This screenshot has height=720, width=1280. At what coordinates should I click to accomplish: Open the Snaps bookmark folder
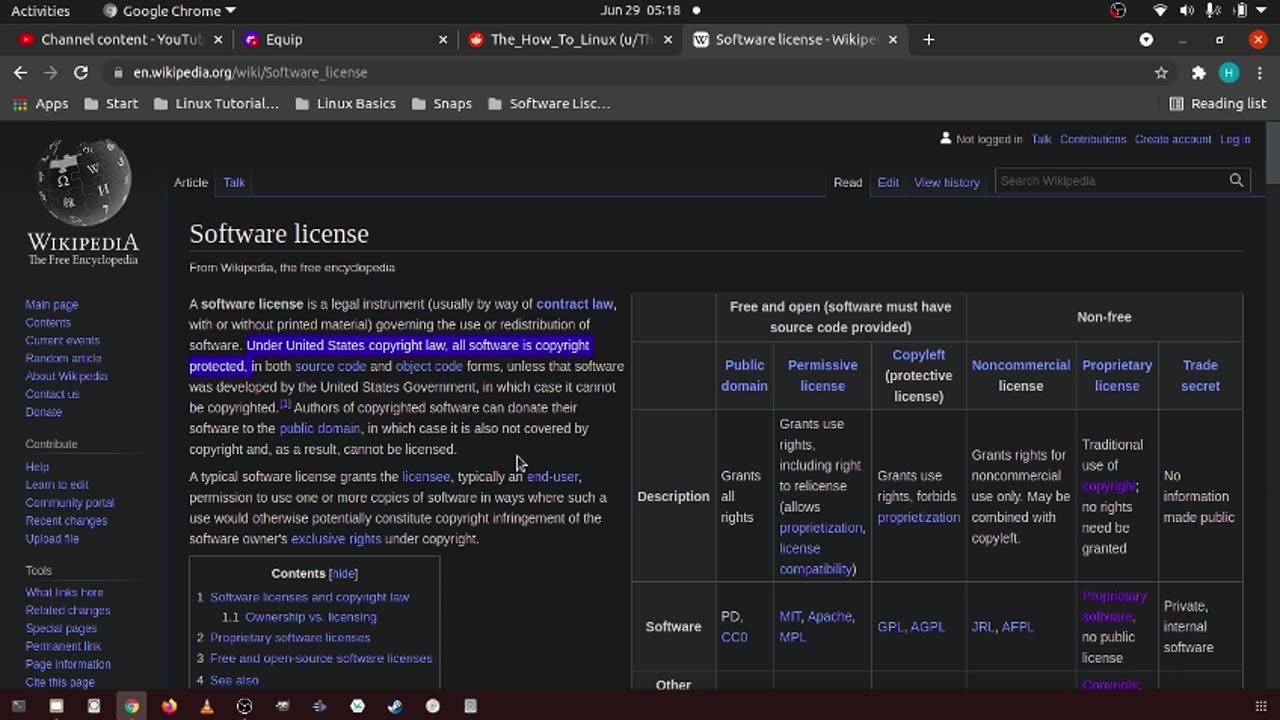click(x=441, y=104)
